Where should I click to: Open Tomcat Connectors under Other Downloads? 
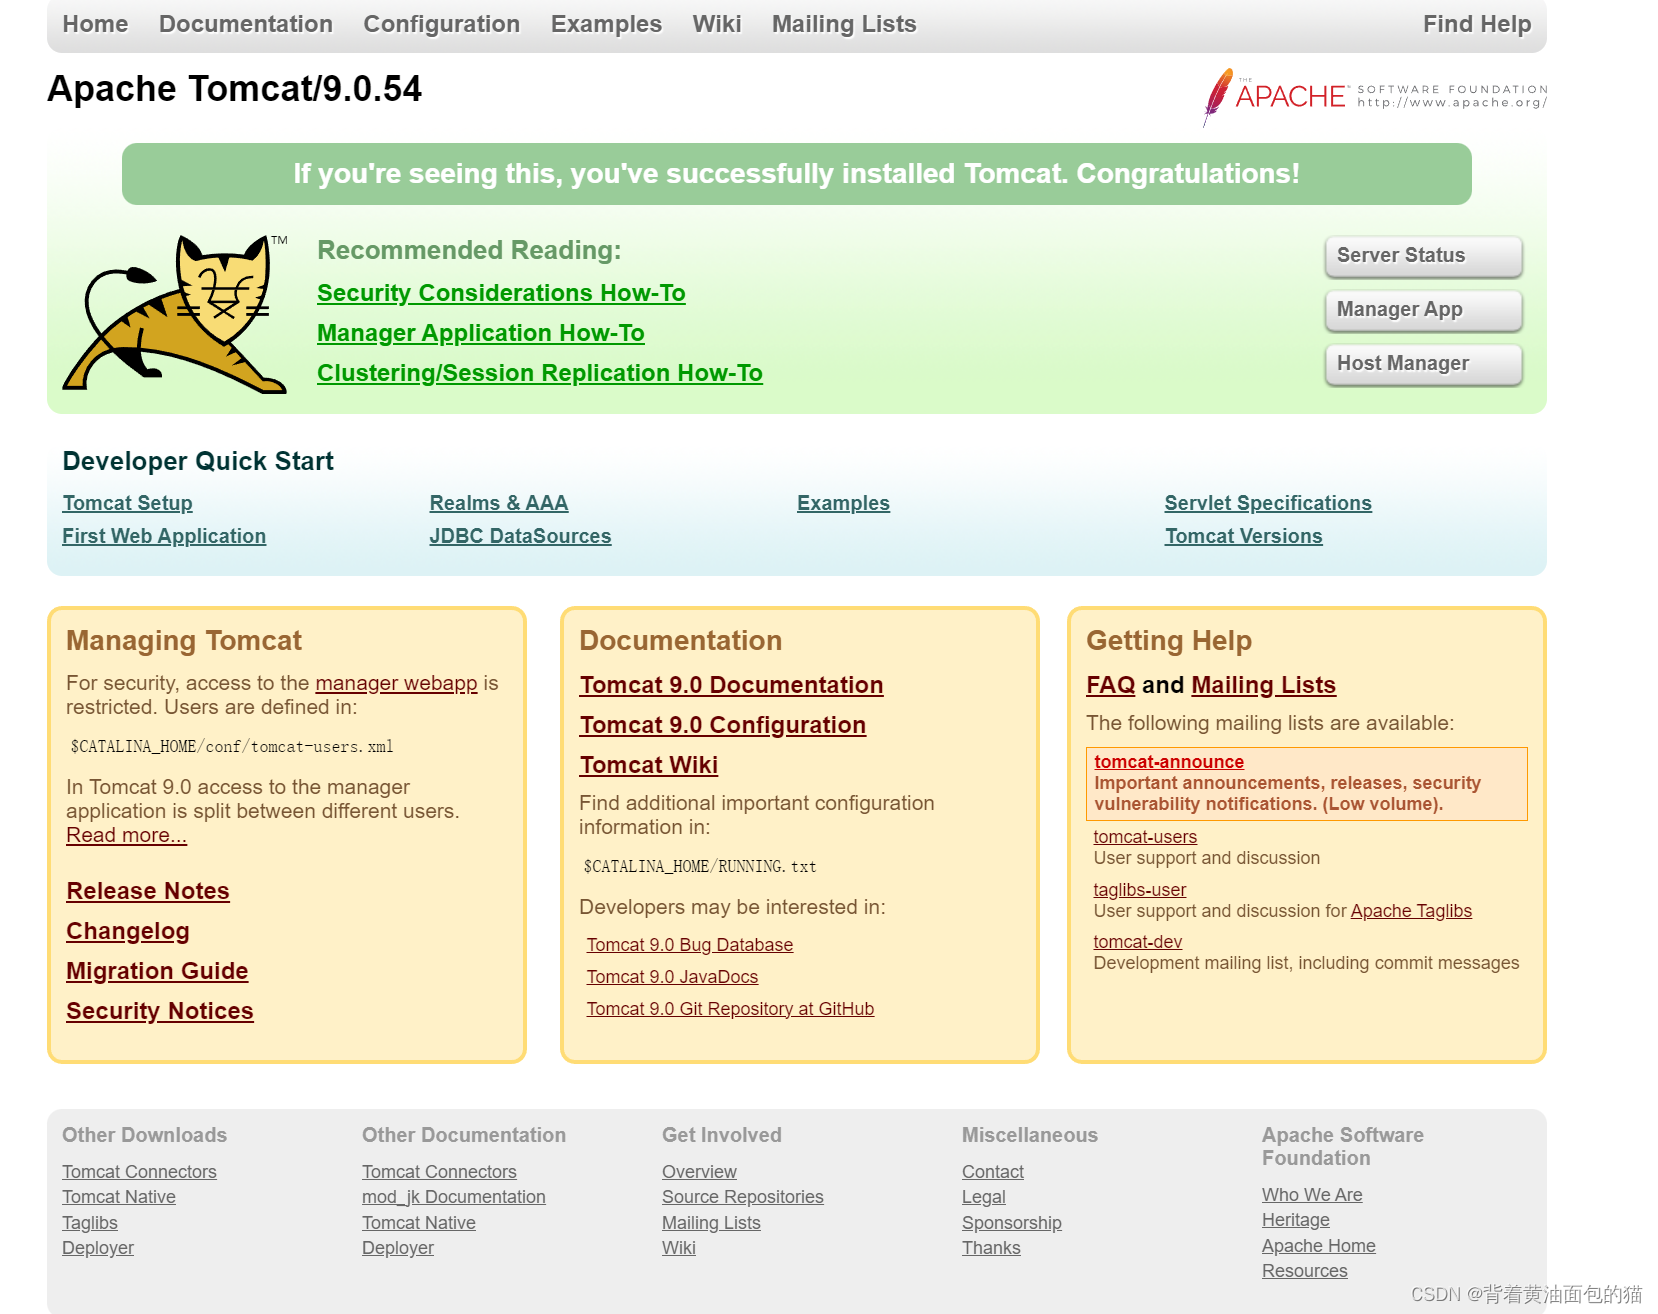pos(139,1172)
